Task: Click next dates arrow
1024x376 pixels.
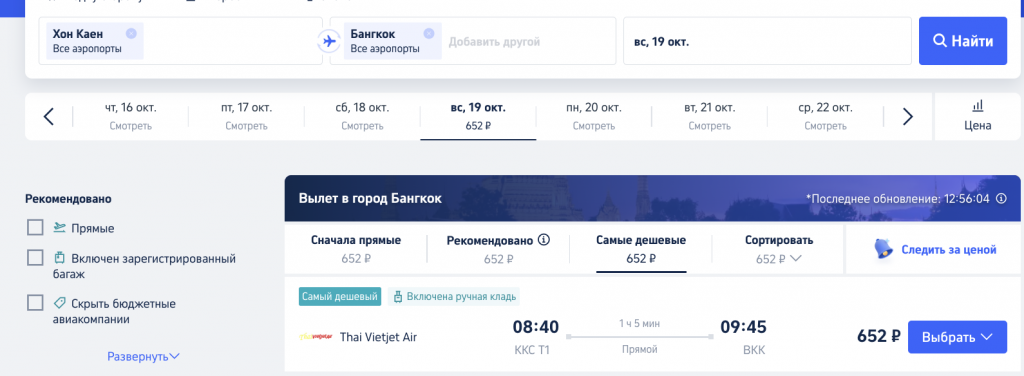Action: (908, 117)
